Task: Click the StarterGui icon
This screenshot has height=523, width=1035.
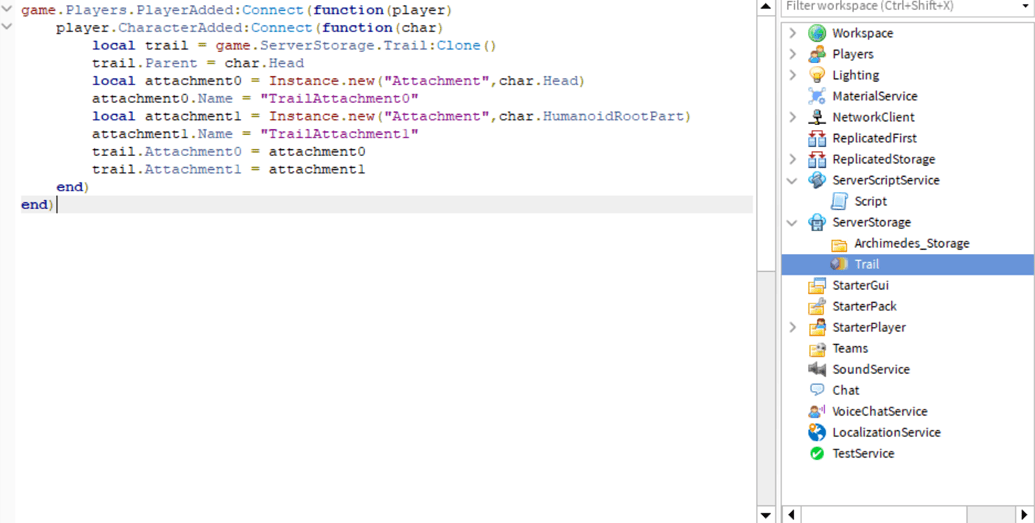Action: tap(817, 285)
